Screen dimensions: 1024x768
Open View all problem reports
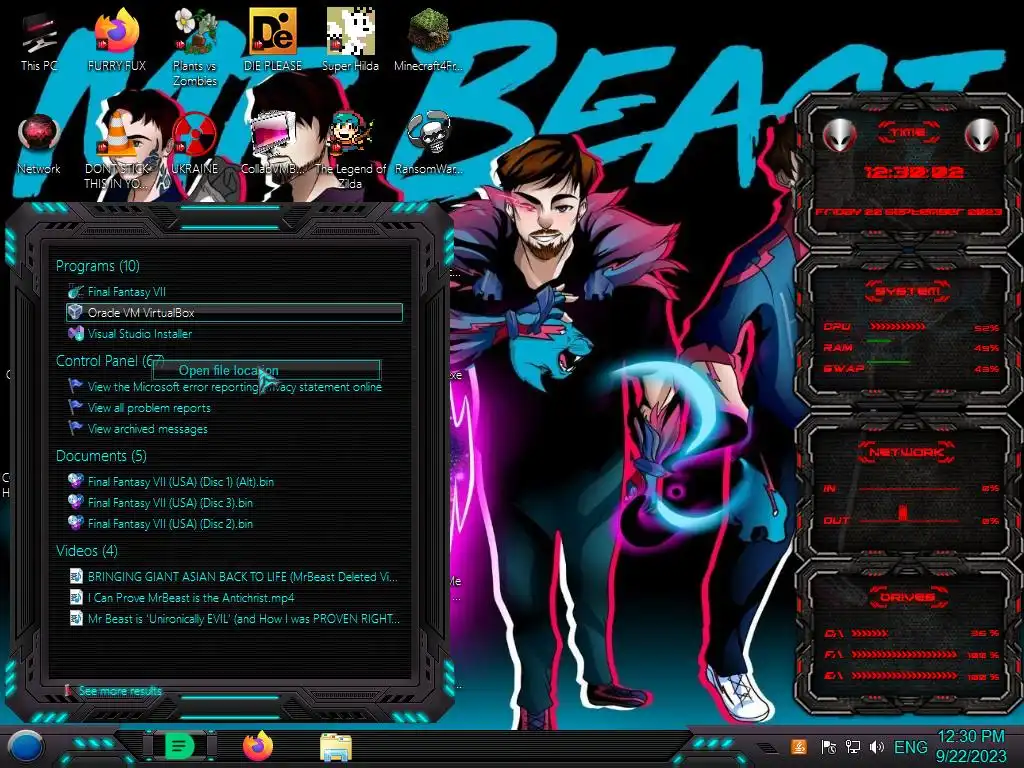(x=234, y=408)
